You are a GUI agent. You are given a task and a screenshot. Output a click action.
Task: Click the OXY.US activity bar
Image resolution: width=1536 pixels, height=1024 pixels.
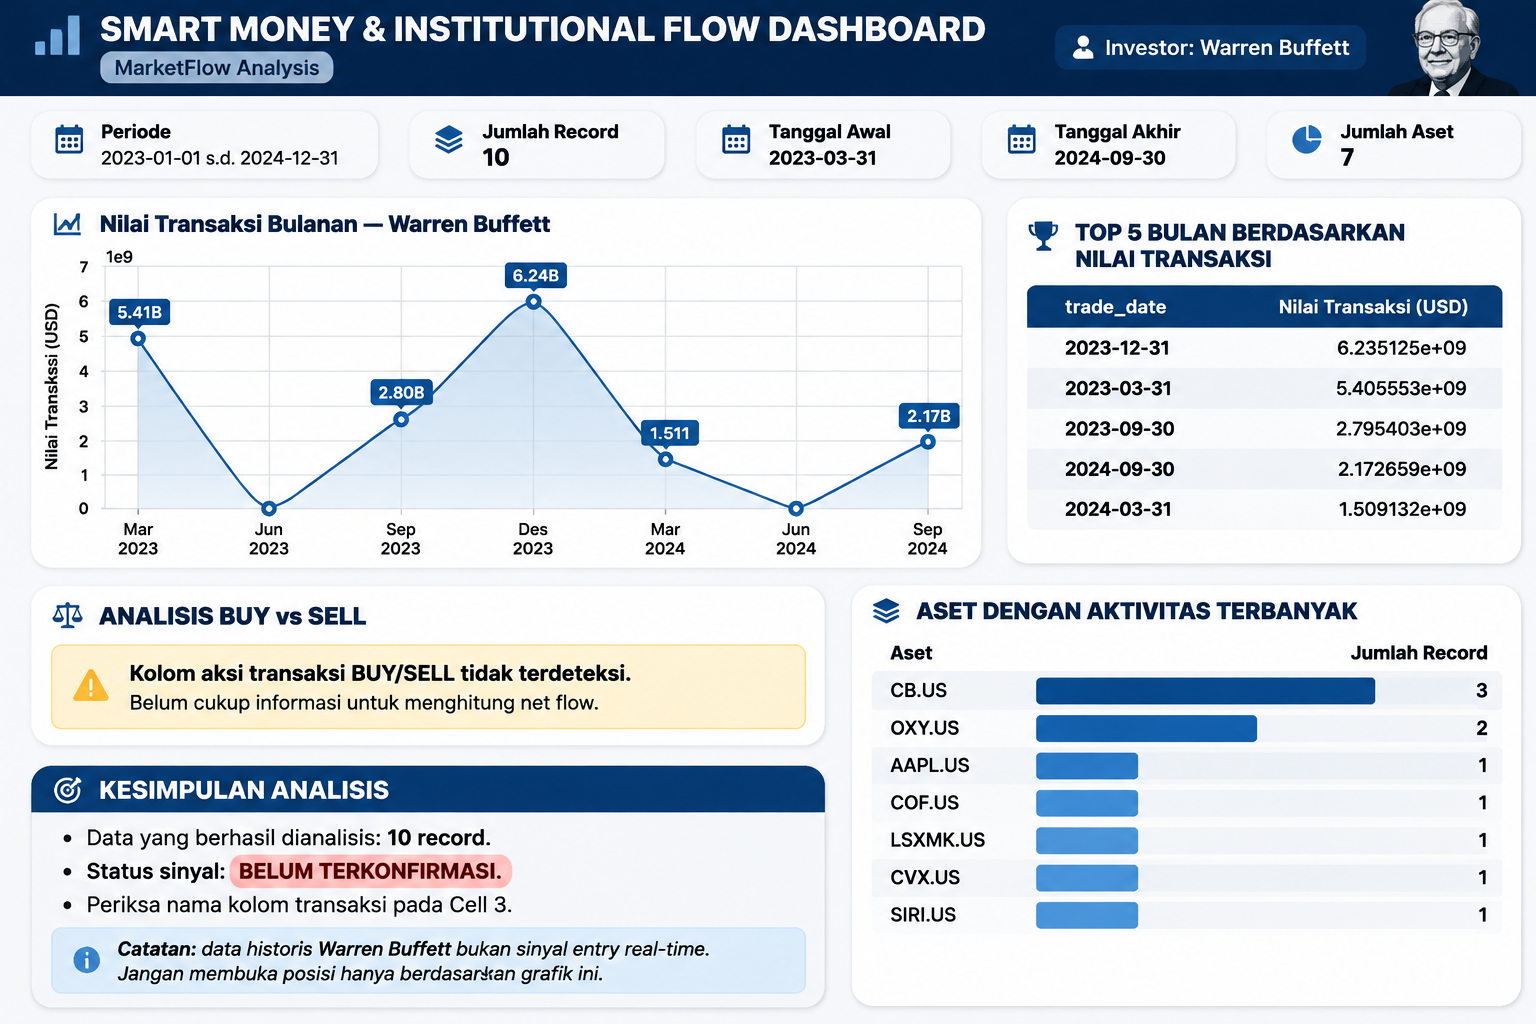point(1146,728)
